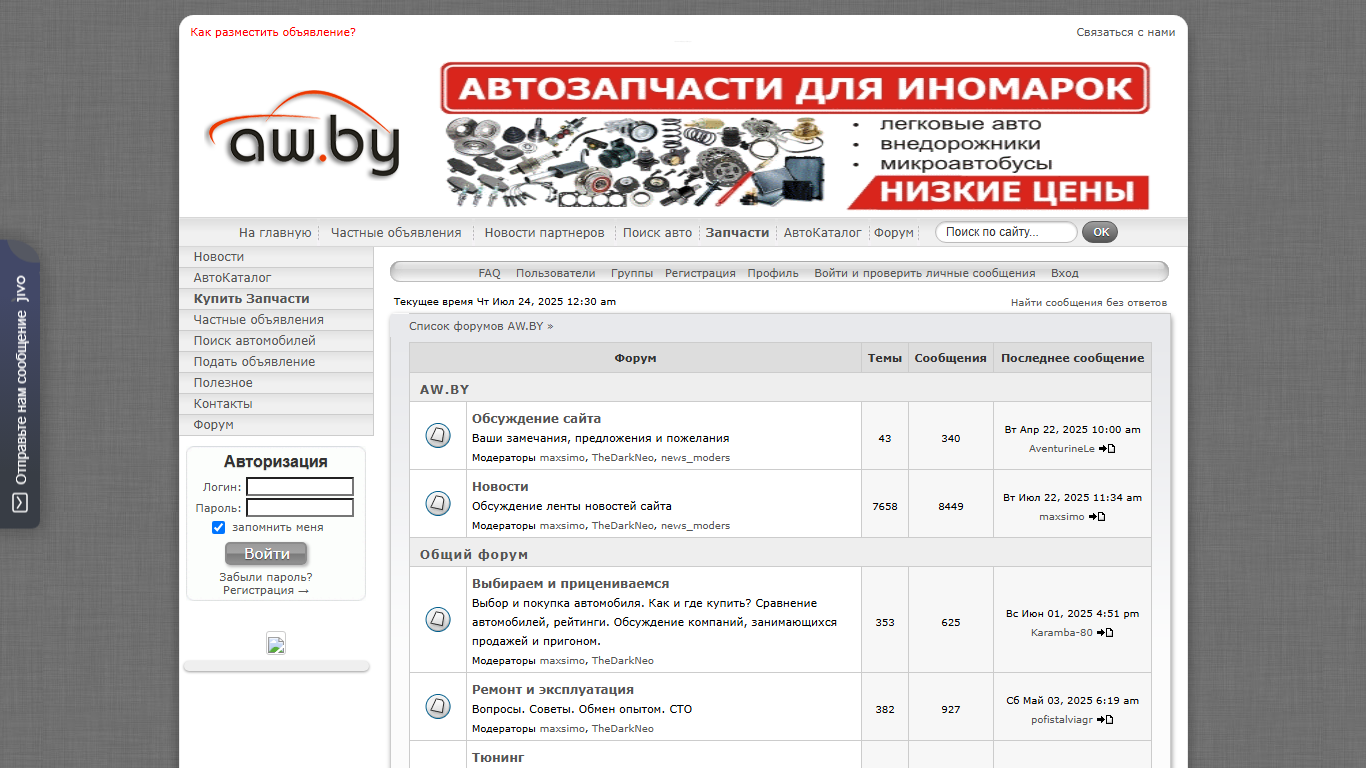Click Вс Июн 01, 2025 4:51 pm date
Image resolution: width=1366 pixels, height=768 pixels.
[1073, 614]
